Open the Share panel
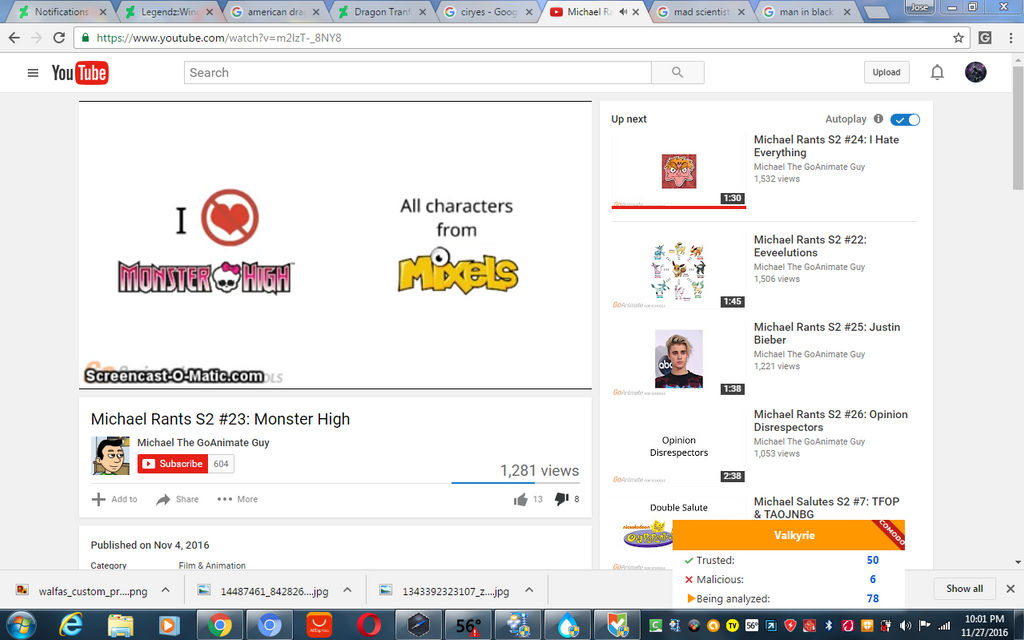This screenshot has height=640, width=1024. coord(177,499)
